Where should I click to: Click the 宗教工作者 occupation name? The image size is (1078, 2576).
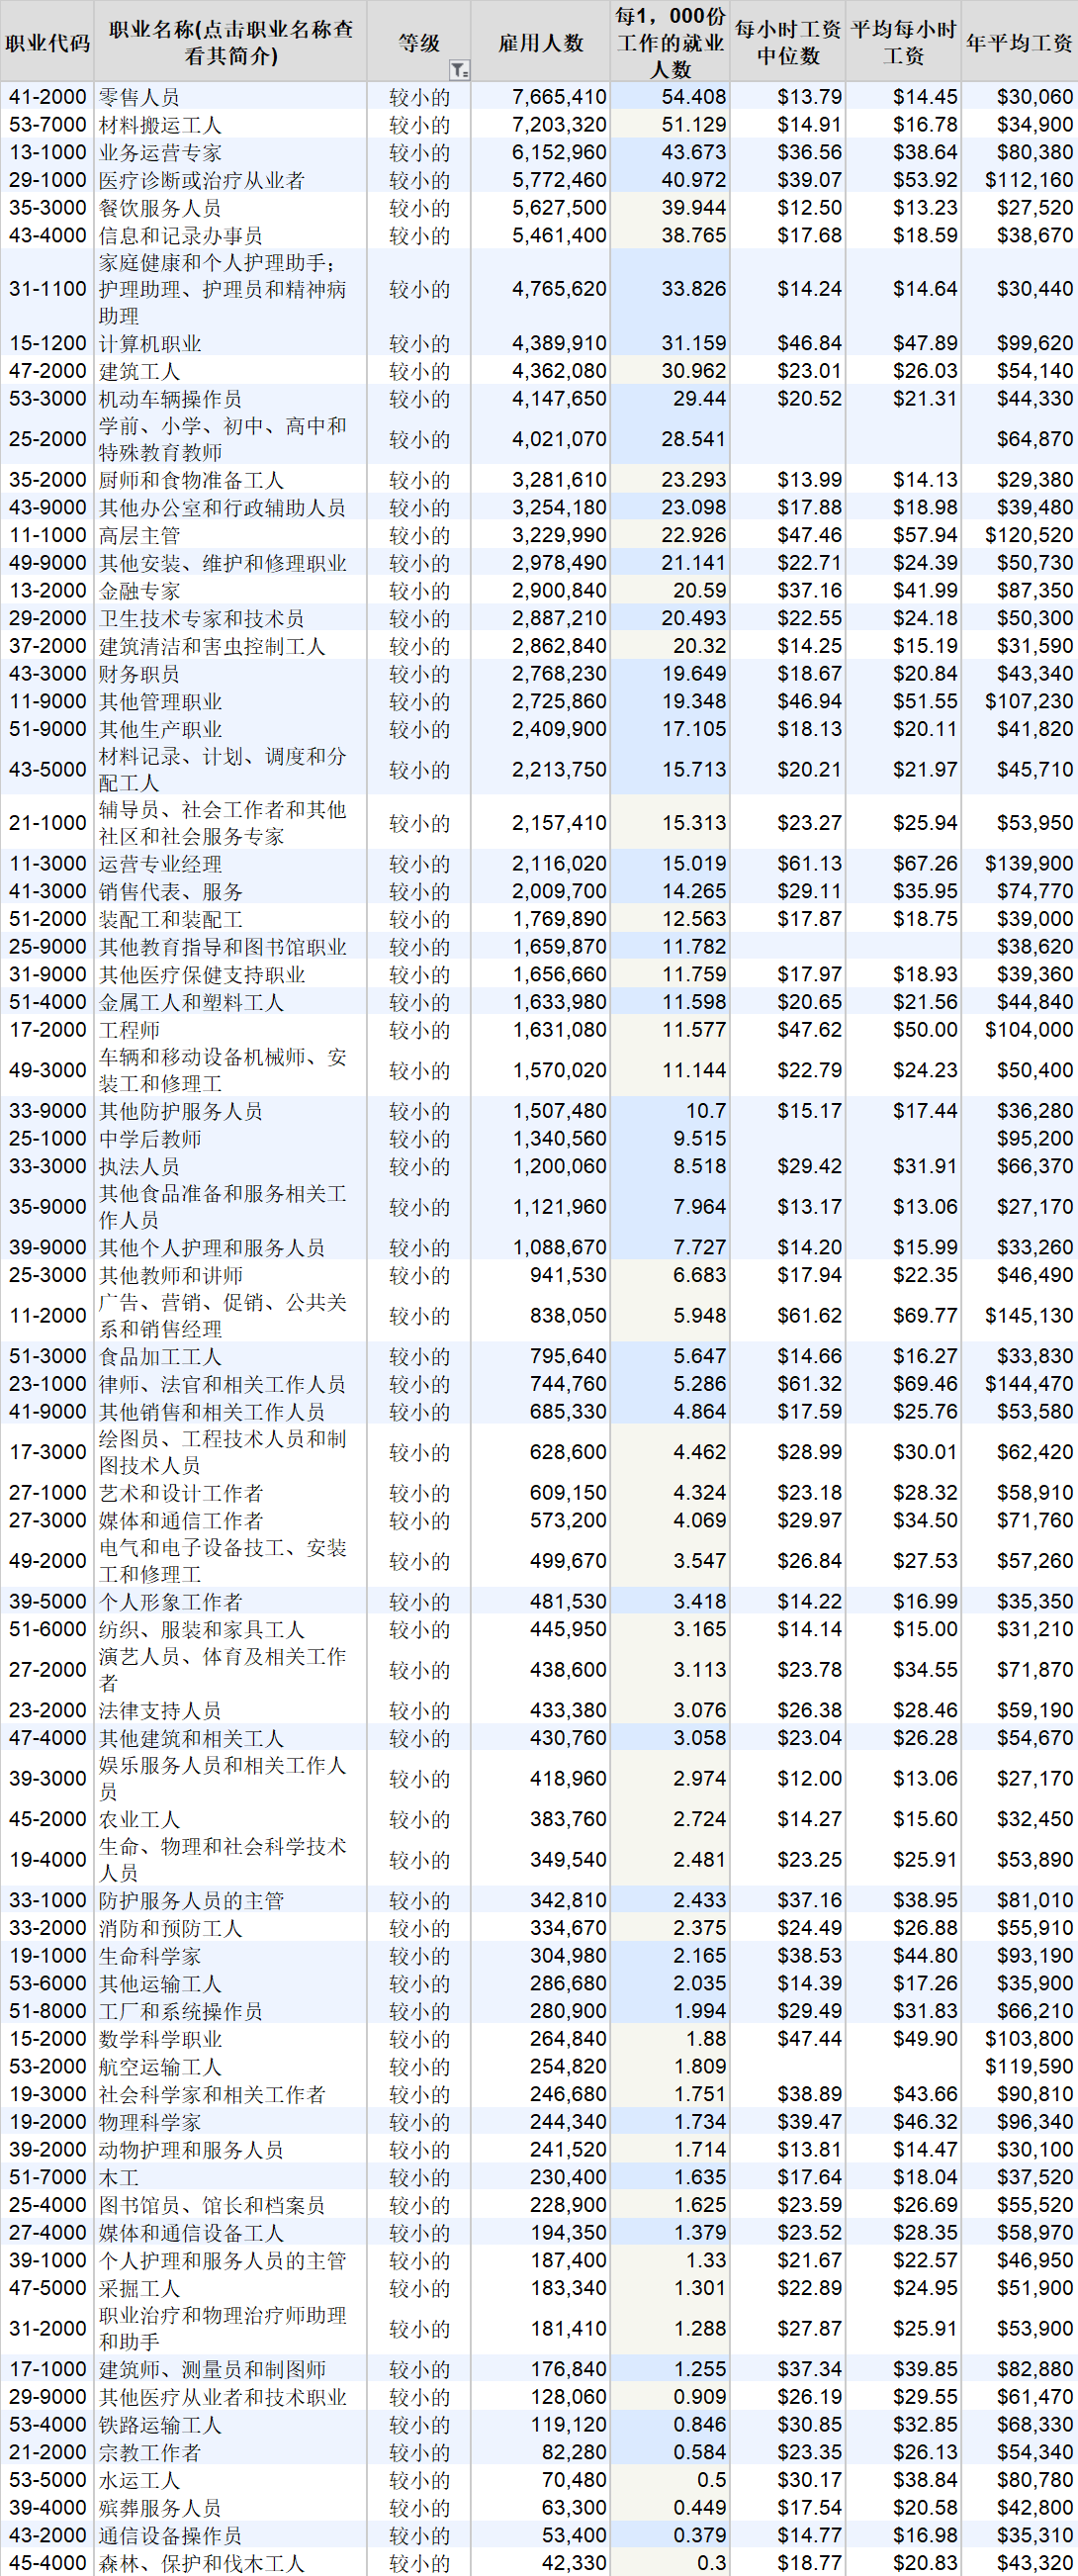[x=150, y=2452]
